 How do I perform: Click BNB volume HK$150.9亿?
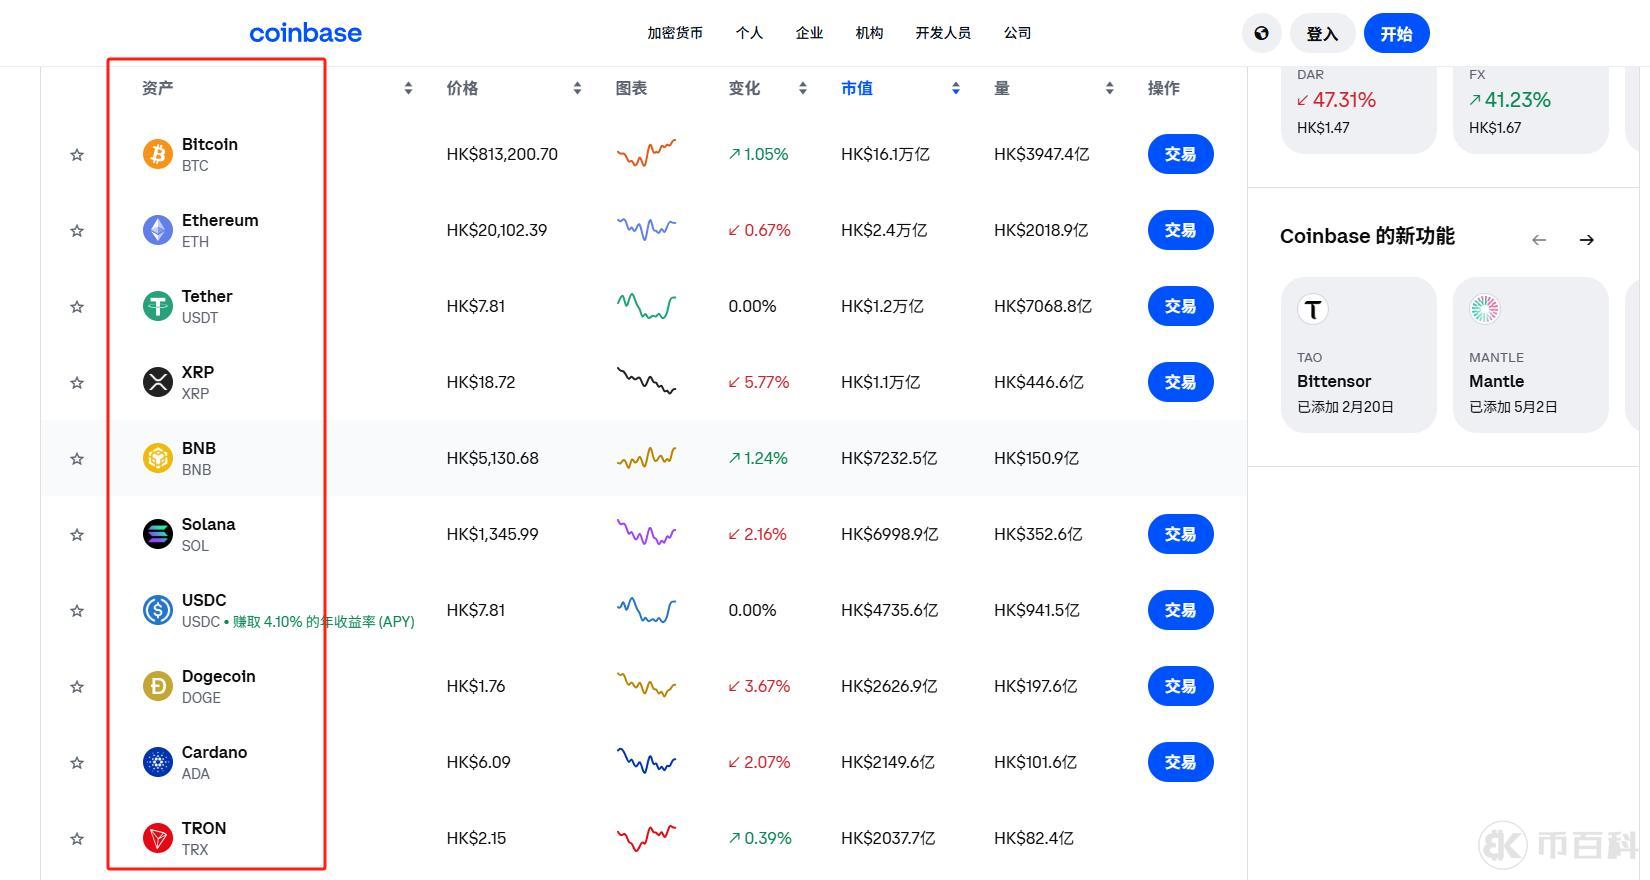tap(1036, 458)
